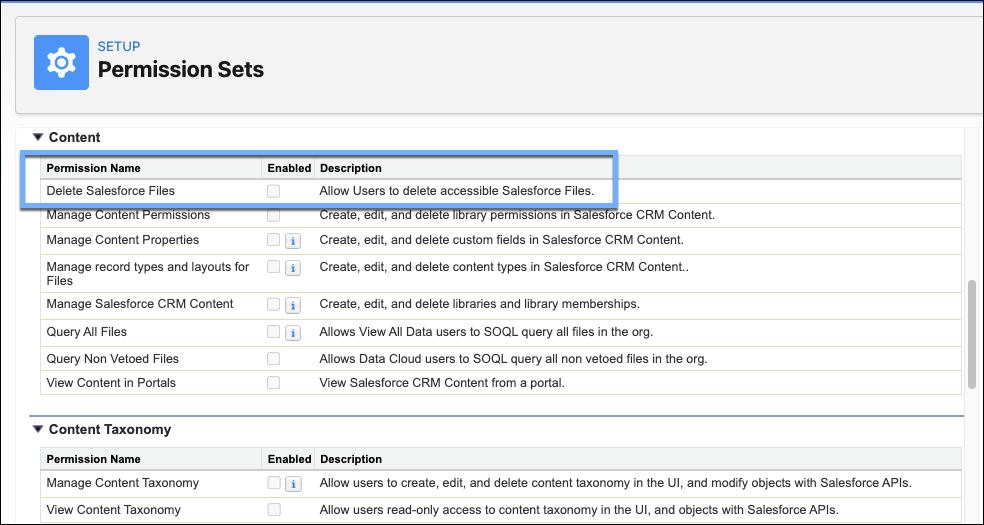Enable the View Content in Portals checkbox

coord(273,383)
